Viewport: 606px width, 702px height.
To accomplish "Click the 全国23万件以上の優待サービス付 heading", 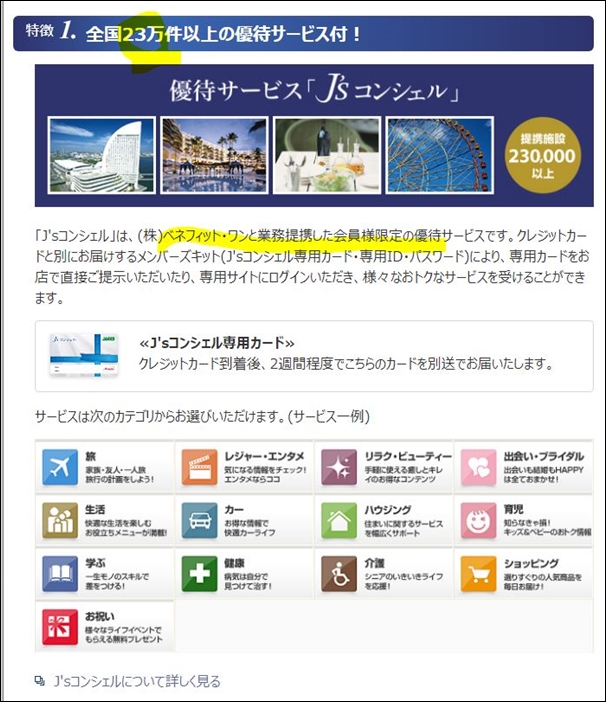I will coord(223,34).
